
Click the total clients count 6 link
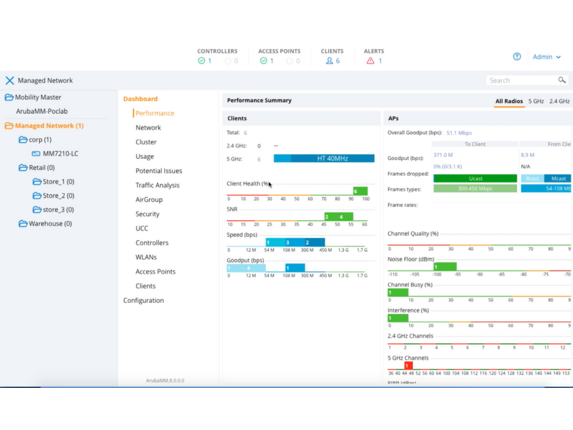pyautogui.click(x=246, y=133)
